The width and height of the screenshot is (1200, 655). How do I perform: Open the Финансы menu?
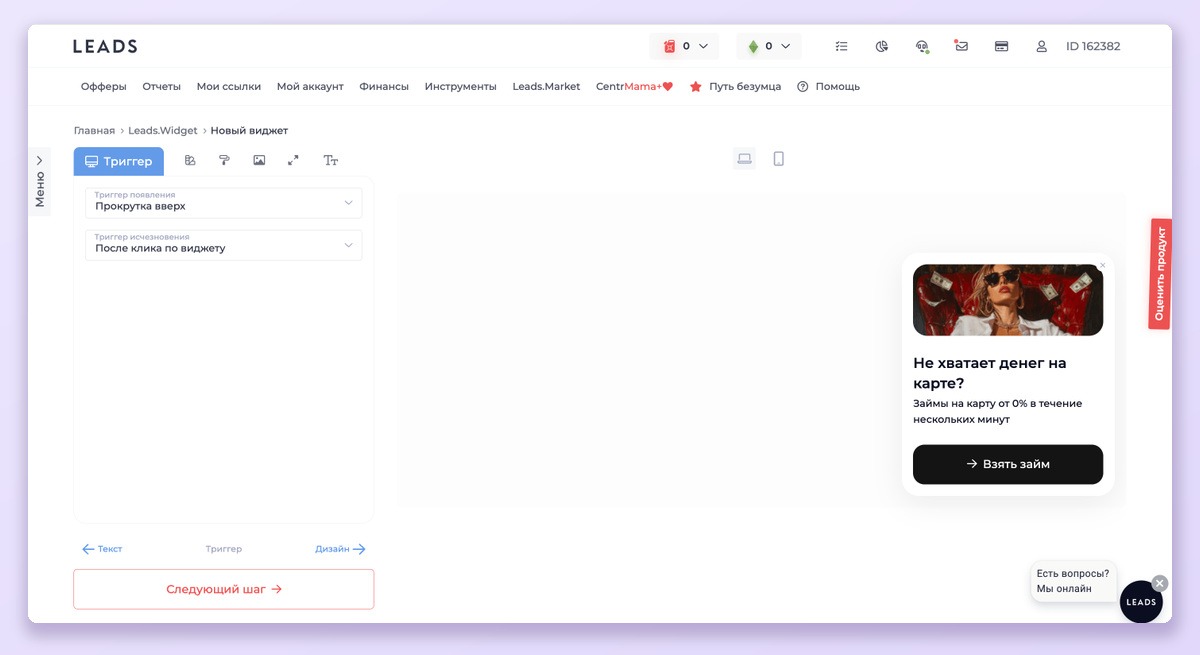384,87
